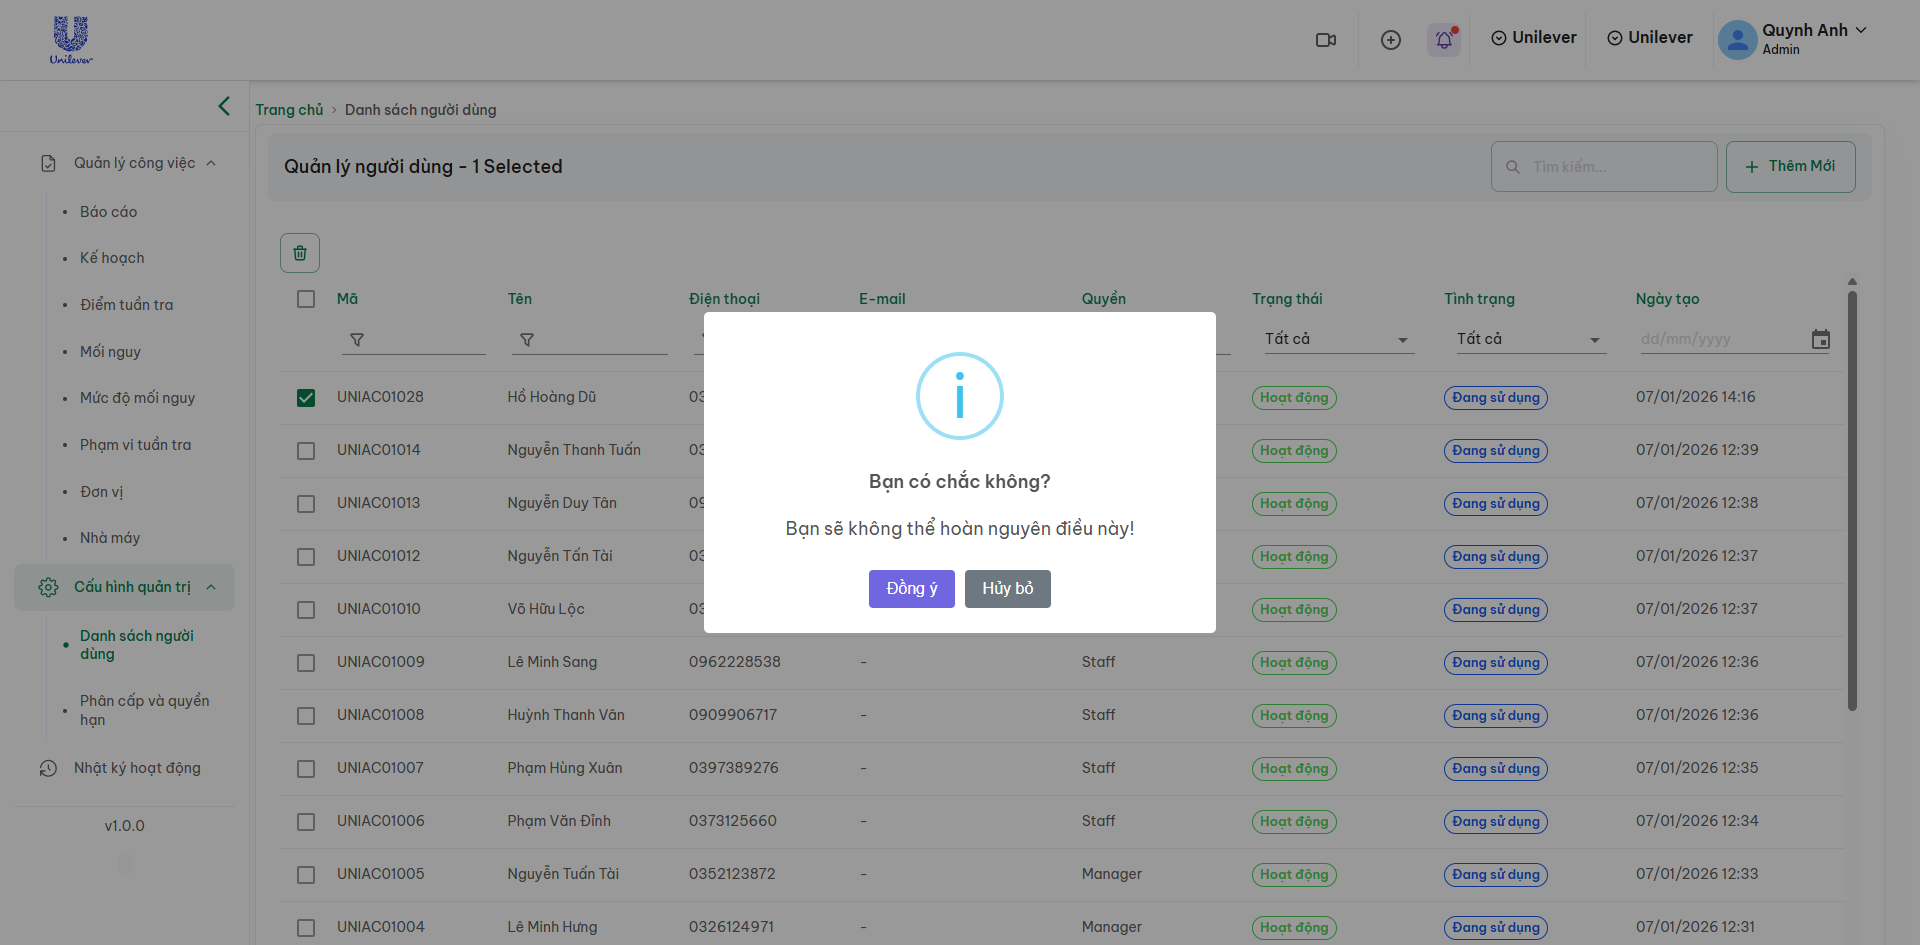The height and width of the screenshot is (945, 1920).
Task: Collapse sidebar with the left chevron icon
Action: [224, 106]
